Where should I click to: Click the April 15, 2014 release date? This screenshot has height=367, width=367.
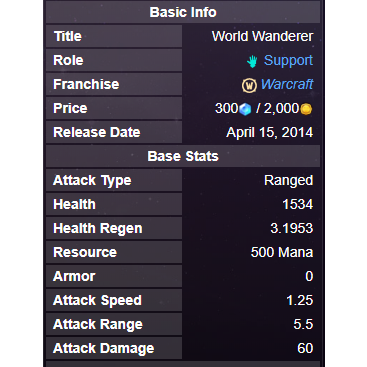[269, 132]
